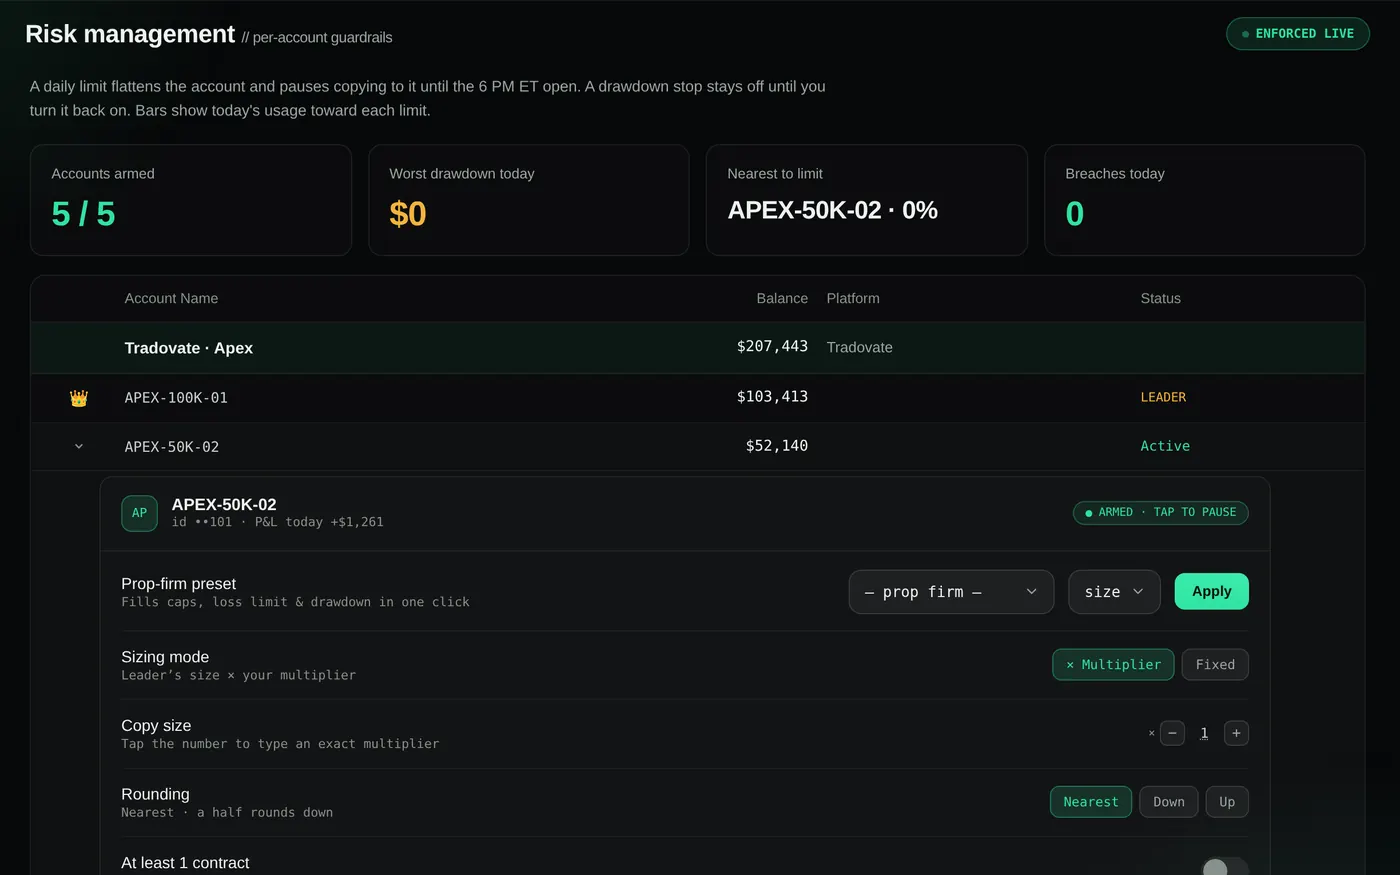
Task: Click the Risk management page title
Action: [x=130, y=34]
